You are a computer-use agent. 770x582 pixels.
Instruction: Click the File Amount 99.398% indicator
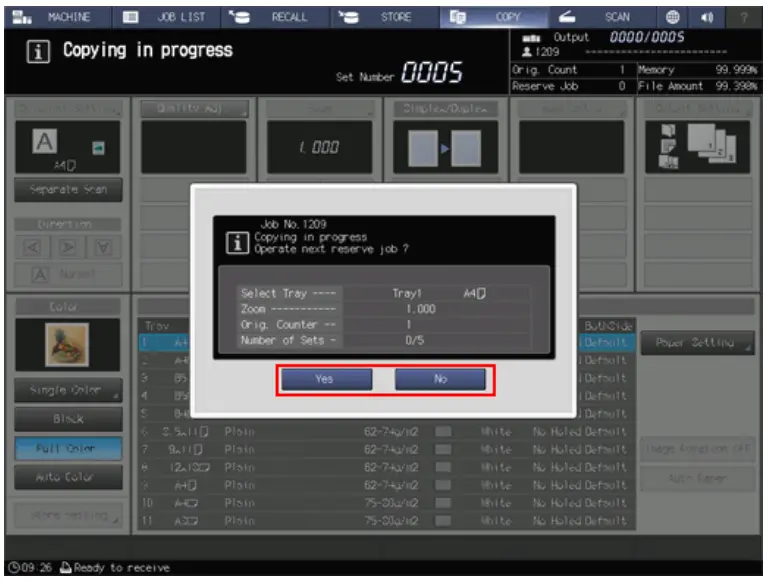(x=698, y=86)
